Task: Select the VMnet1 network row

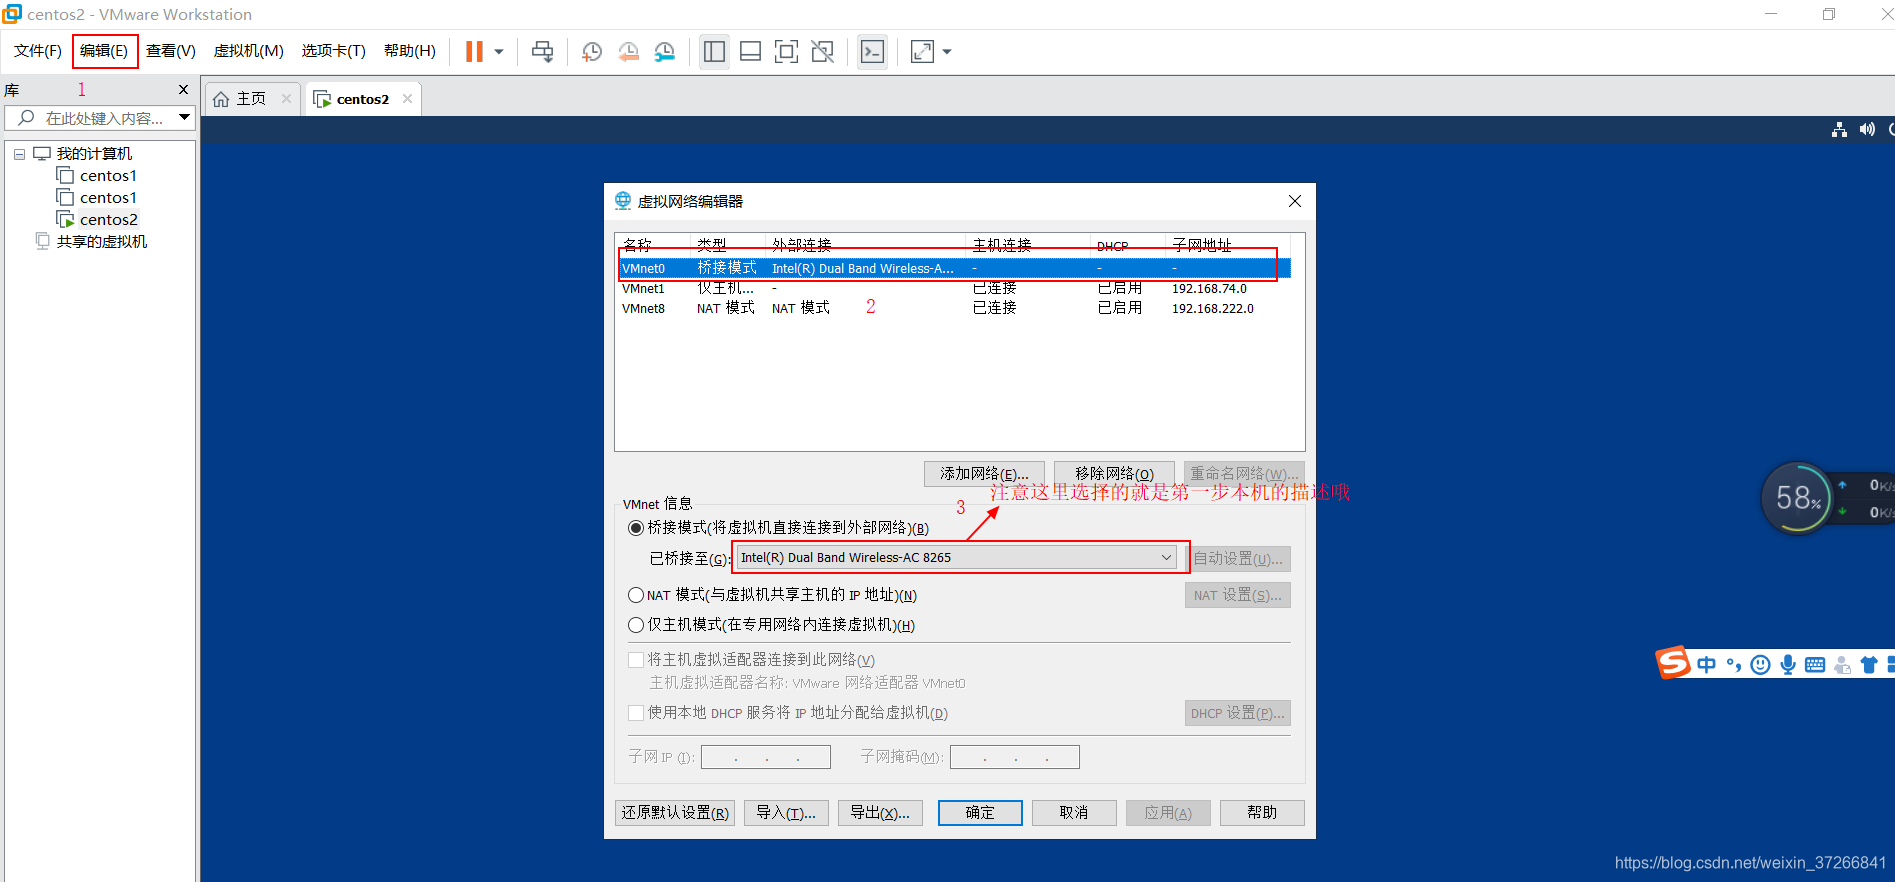Action: pyautogui.click(x=954, y=288)
